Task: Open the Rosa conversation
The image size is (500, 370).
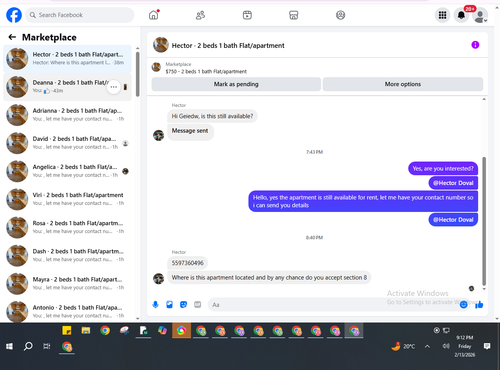Action: click(67, 227)
